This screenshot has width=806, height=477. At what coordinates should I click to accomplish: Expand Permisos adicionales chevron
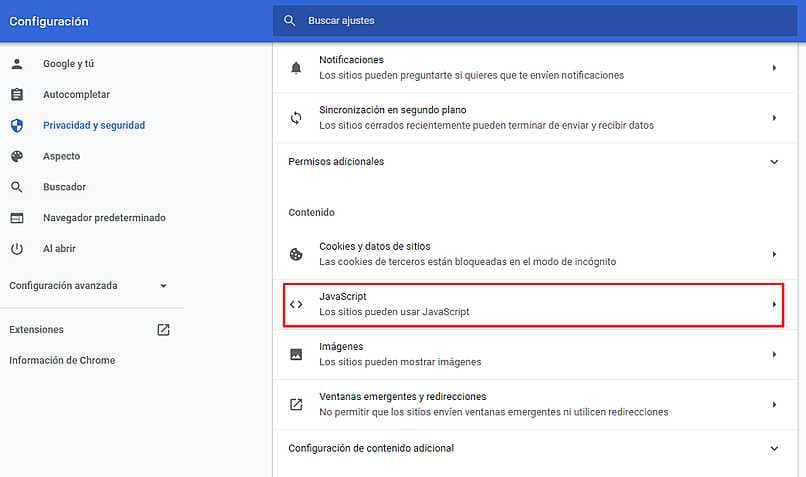pyautogui.click(x=774, y=162)
